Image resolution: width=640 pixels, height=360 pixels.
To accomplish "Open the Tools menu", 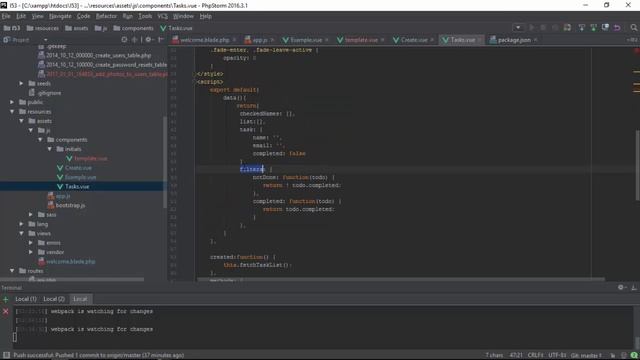I will coord(145,16).
